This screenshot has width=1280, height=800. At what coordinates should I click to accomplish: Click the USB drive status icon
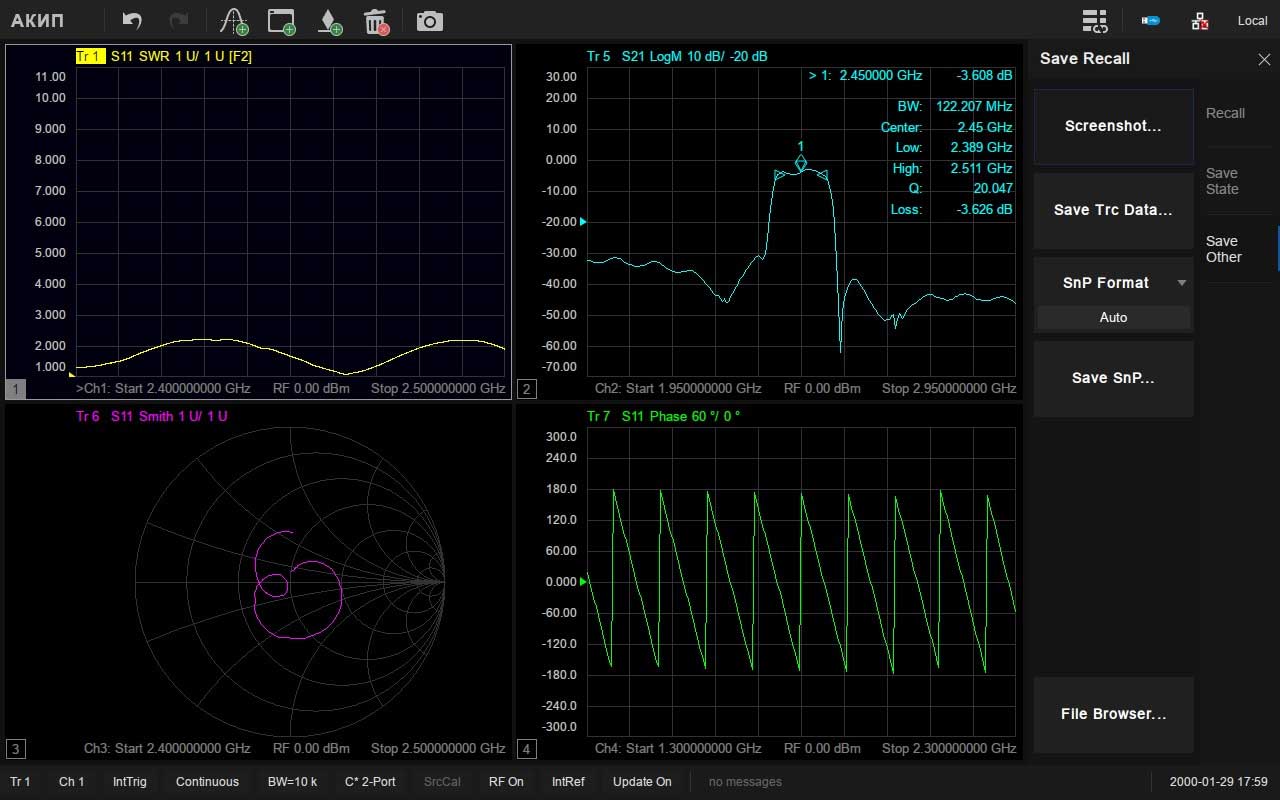pos(1151,21)
